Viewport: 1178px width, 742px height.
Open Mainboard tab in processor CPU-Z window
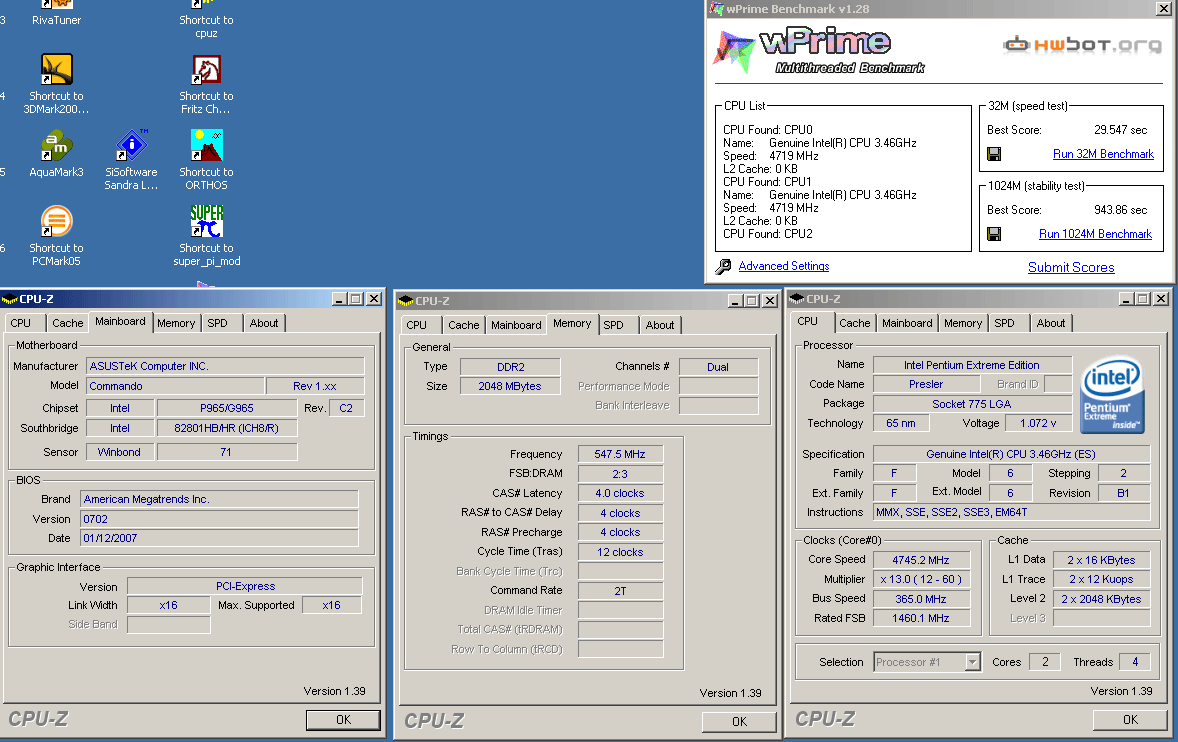tap(907, 323)
